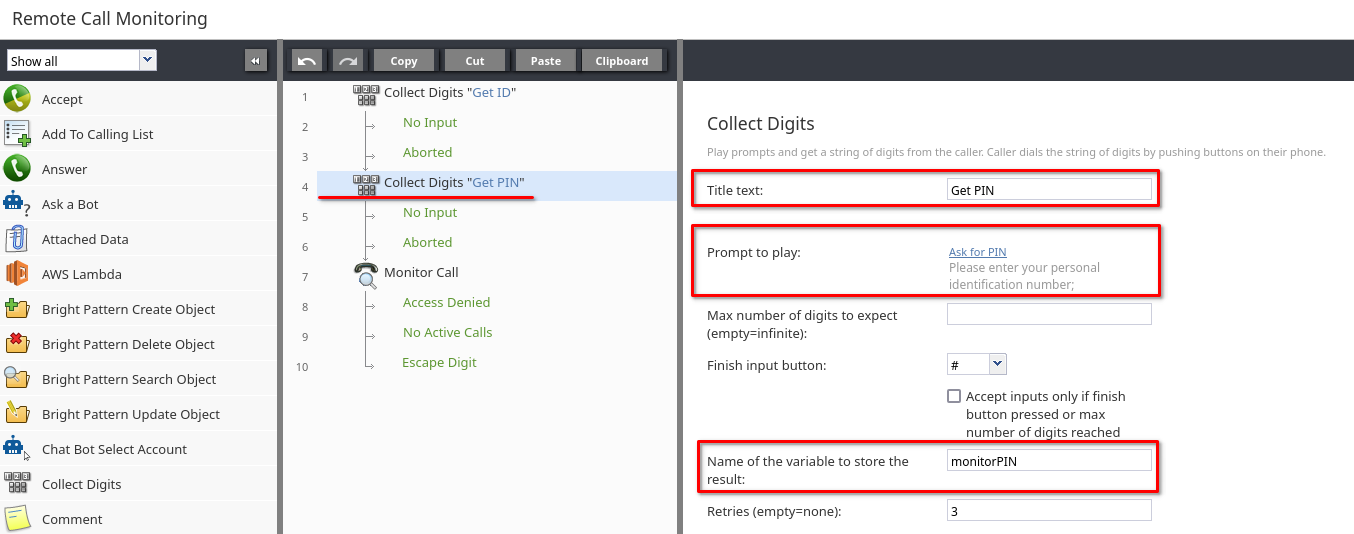Click the undo arrow in toolbar
This screenshot has width=1354, height=534.
click(307, 61)
